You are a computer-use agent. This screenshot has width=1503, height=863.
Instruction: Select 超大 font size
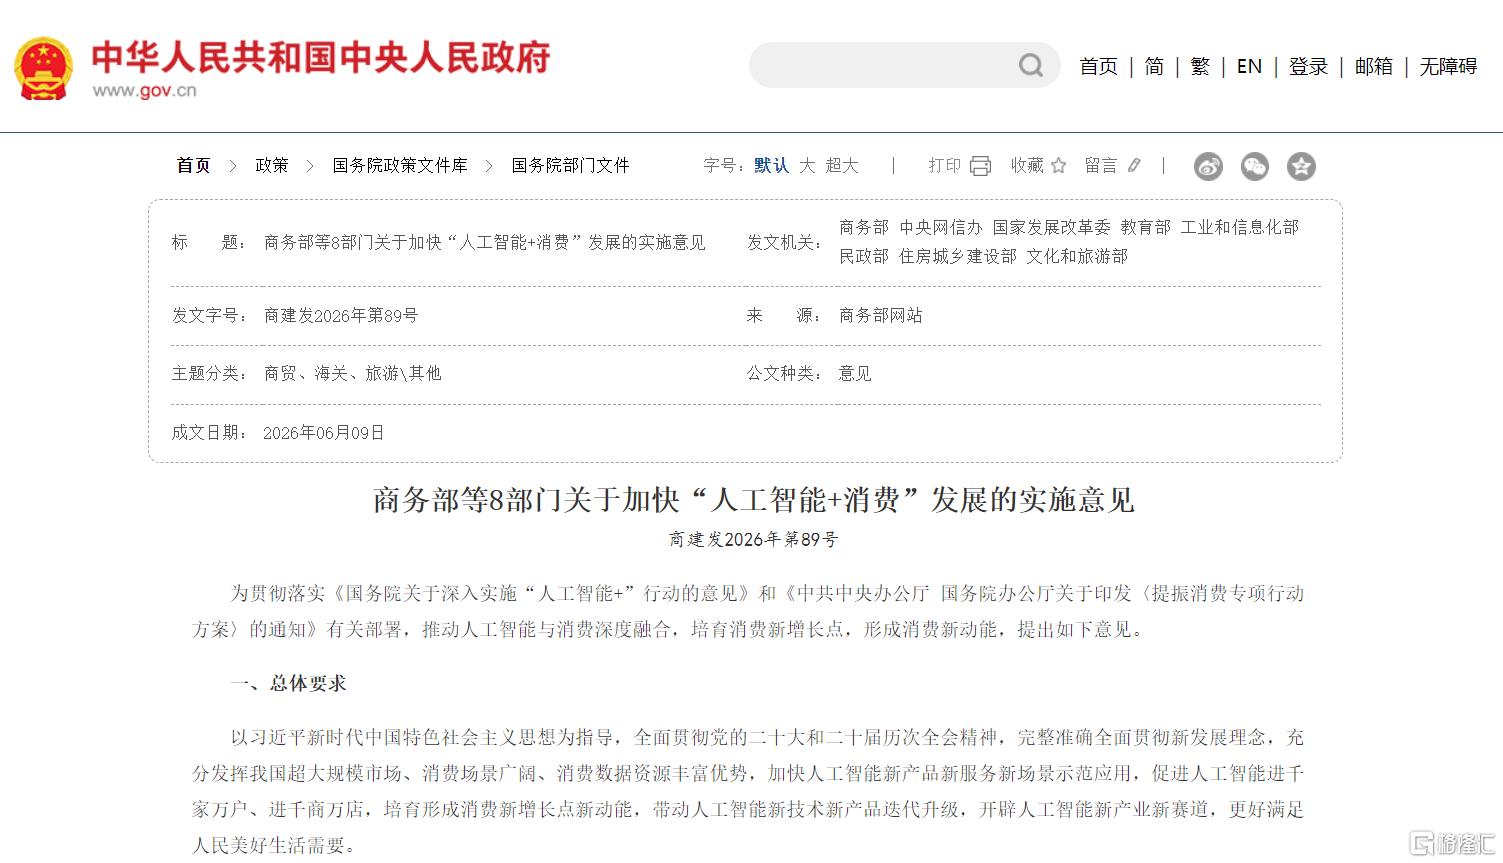coord(842,166)
